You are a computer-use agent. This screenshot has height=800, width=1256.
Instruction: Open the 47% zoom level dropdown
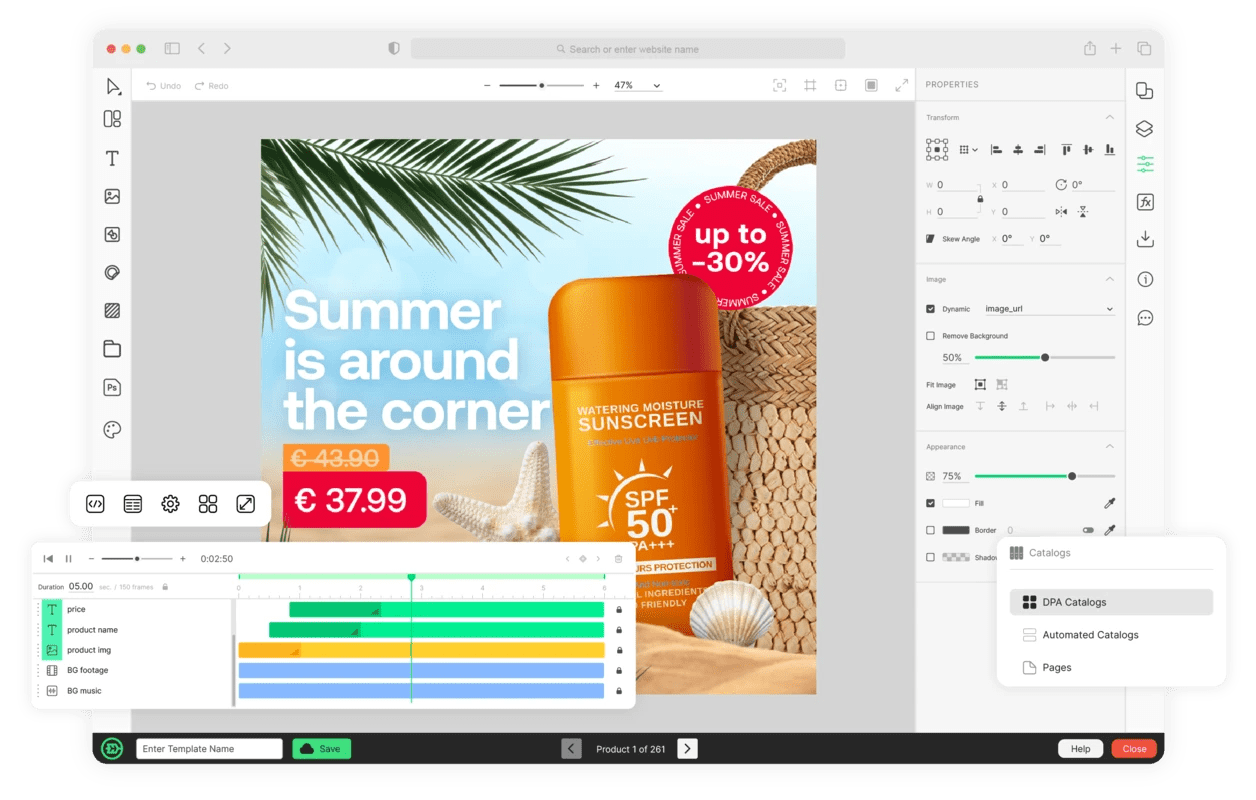(x=638, y=86)
